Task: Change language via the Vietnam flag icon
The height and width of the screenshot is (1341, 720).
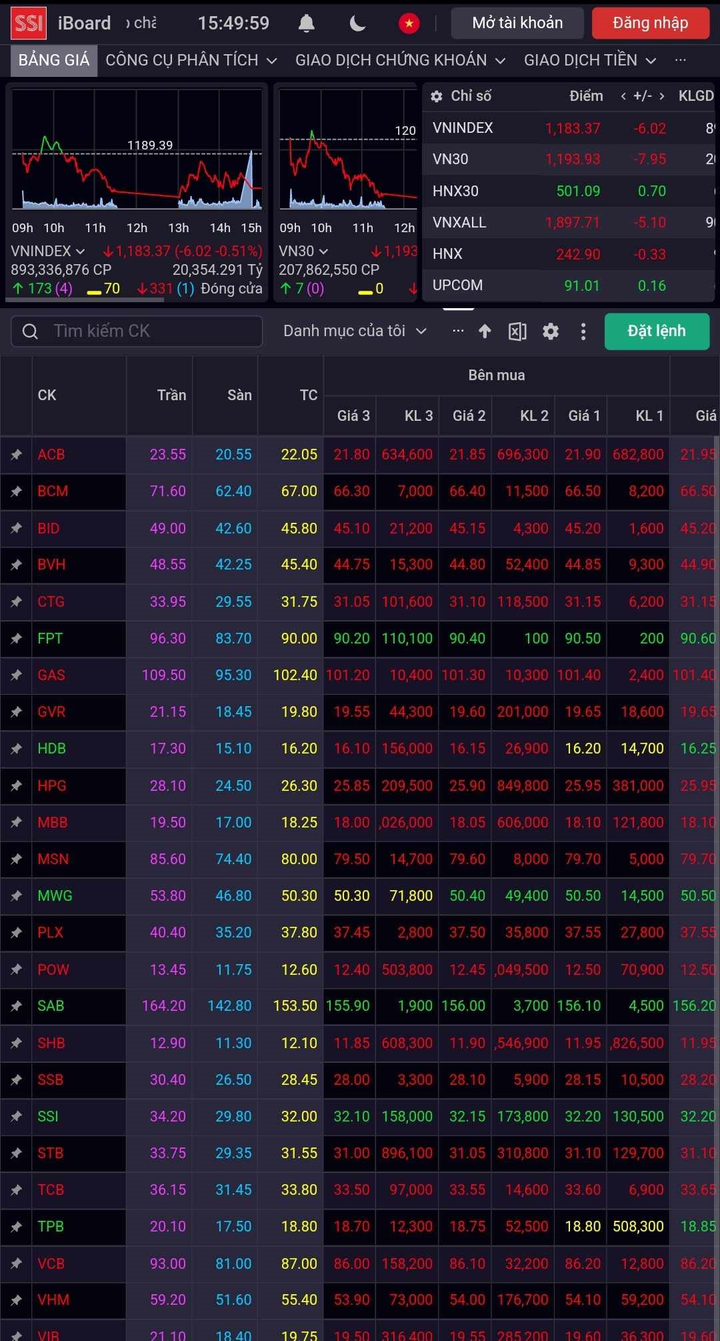Action: click(x=408, y=23)
